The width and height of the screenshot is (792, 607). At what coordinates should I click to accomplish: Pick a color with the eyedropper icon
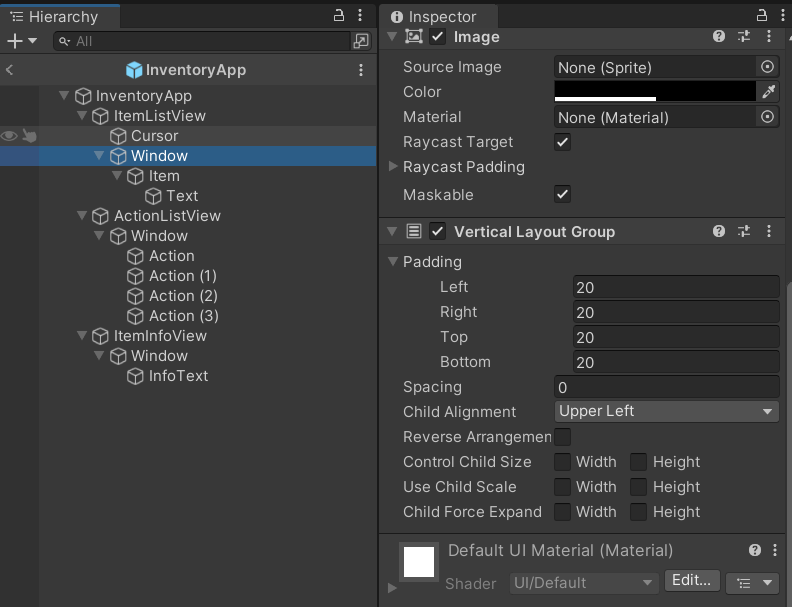tap(768, 92)
